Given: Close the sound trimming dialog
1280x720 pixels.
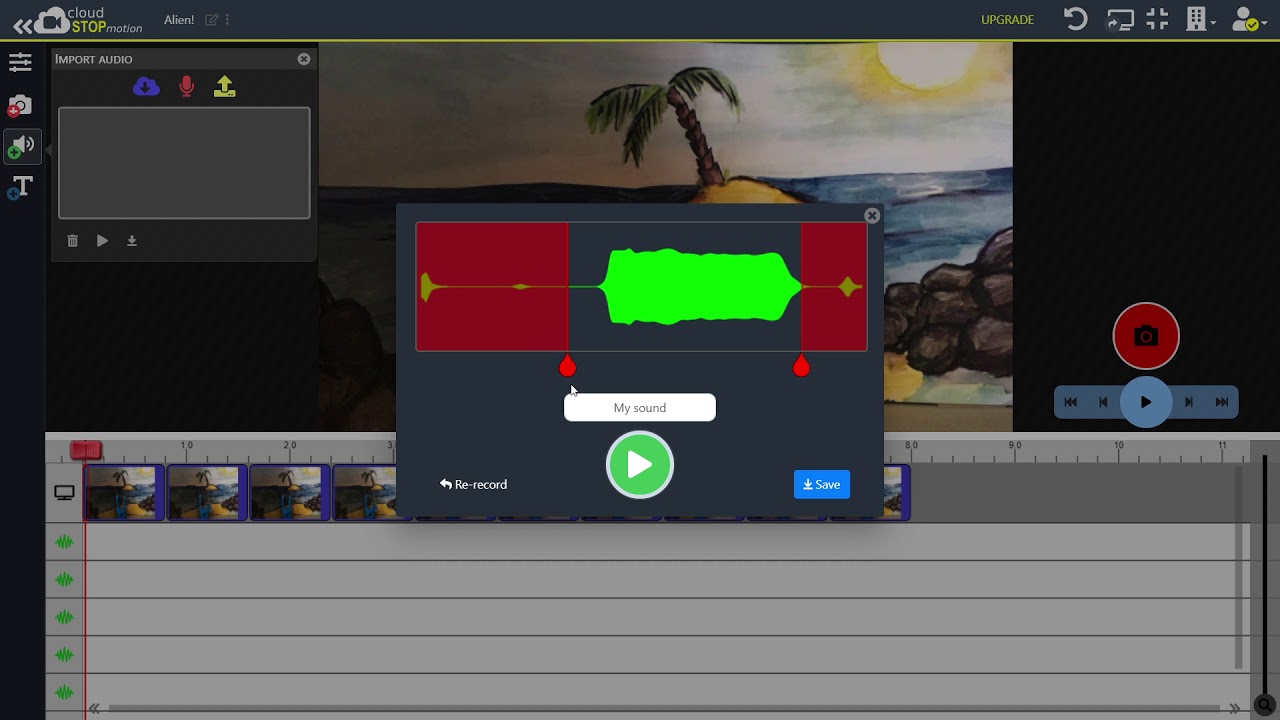Looking at the screenshot, I should [872, 215].
